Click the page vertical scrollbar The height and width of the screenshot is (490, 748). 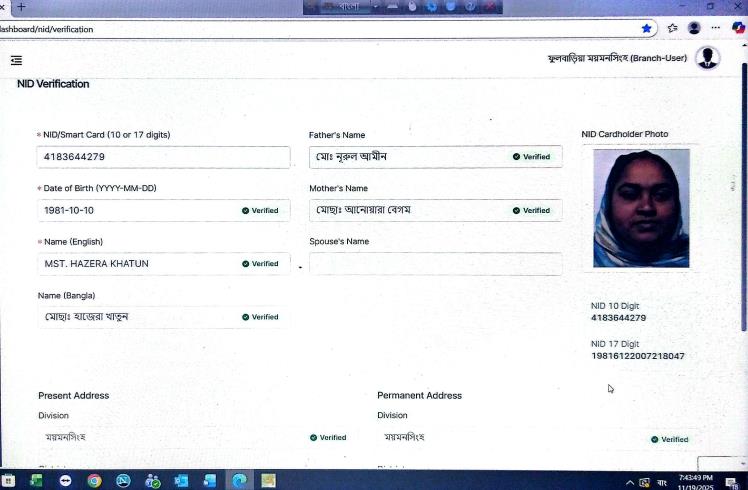(743, 200)
